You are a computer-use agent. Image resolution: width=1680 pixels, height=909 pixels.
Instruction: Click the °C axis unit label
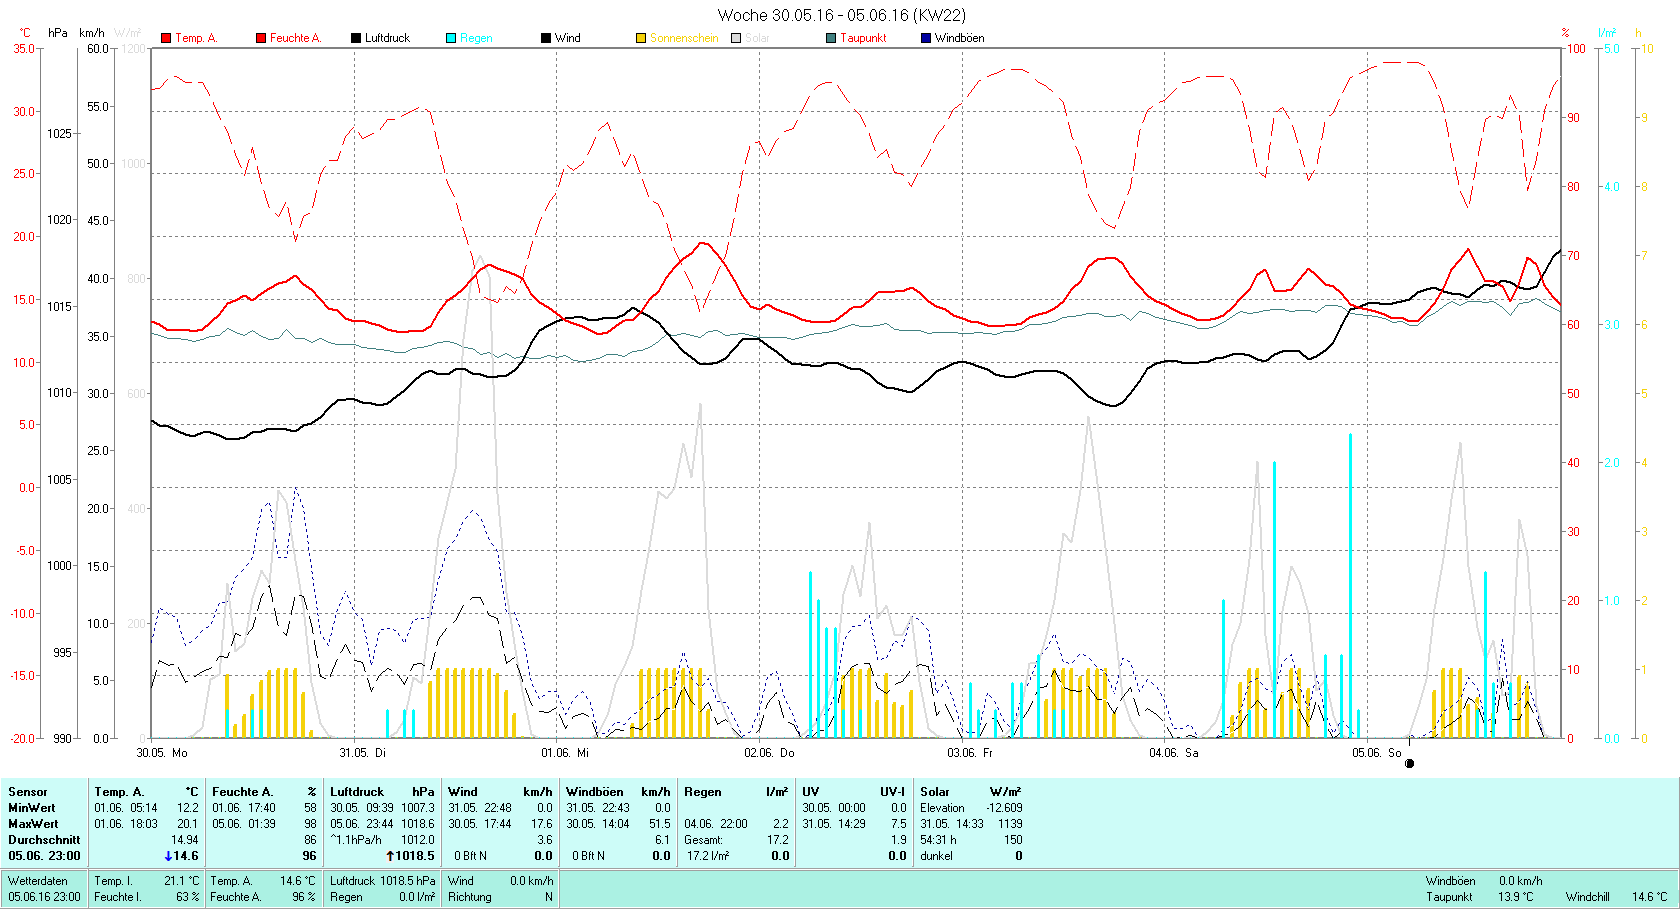tap(25, 33)
